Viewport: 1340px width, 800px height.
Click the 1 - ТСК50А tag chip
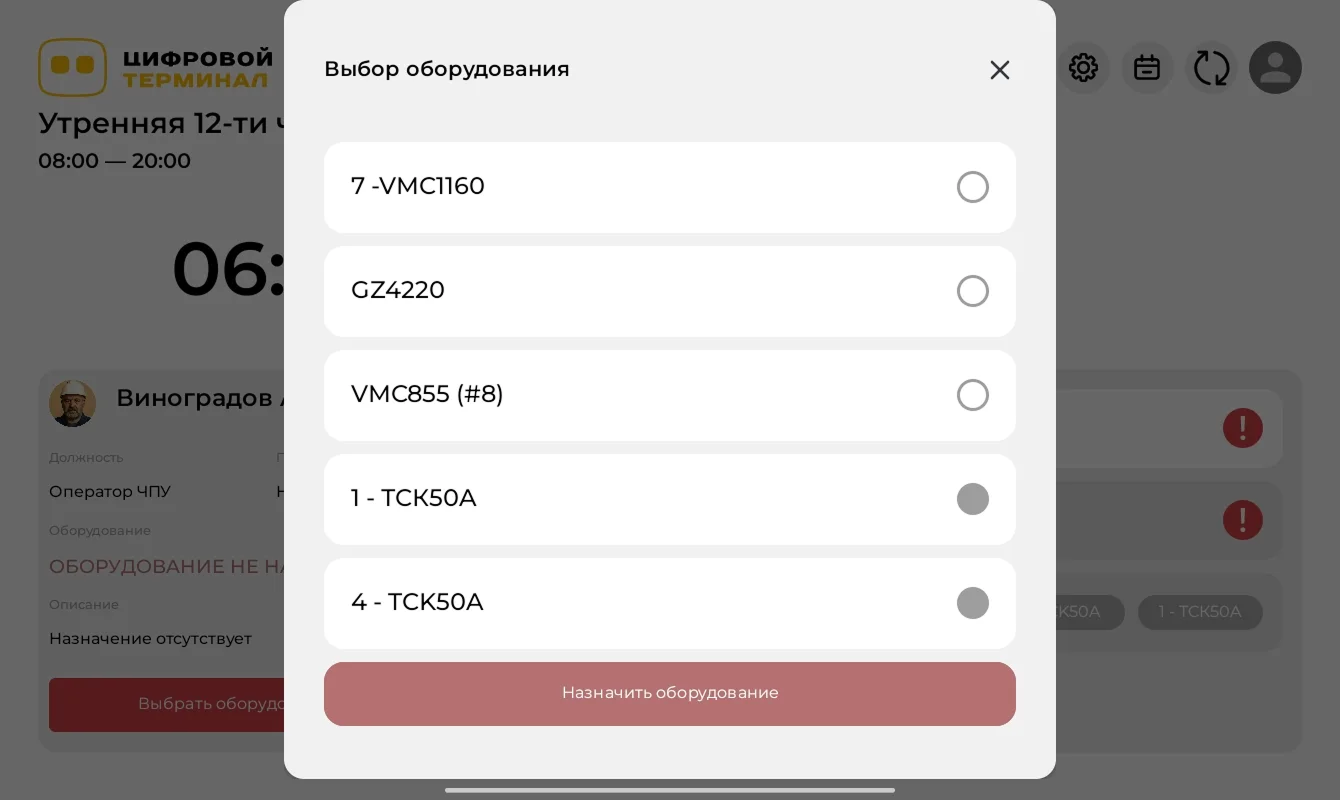click(x=1200, y=612)
